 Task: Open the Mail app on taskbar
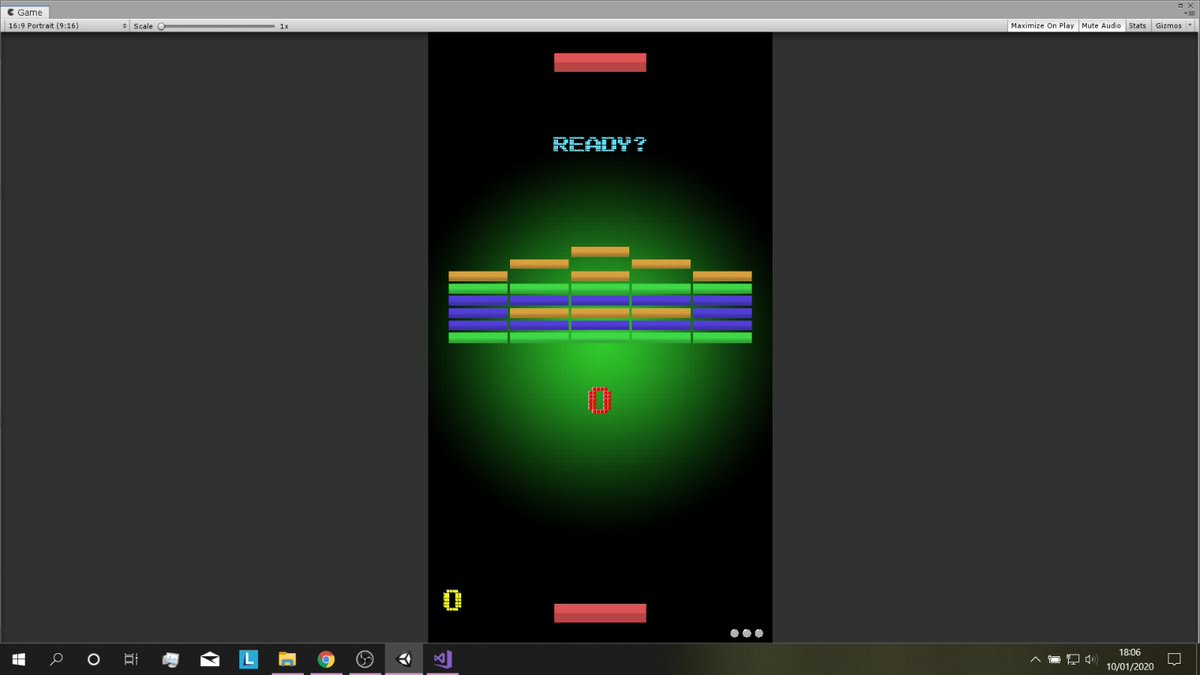pos(210,659)
